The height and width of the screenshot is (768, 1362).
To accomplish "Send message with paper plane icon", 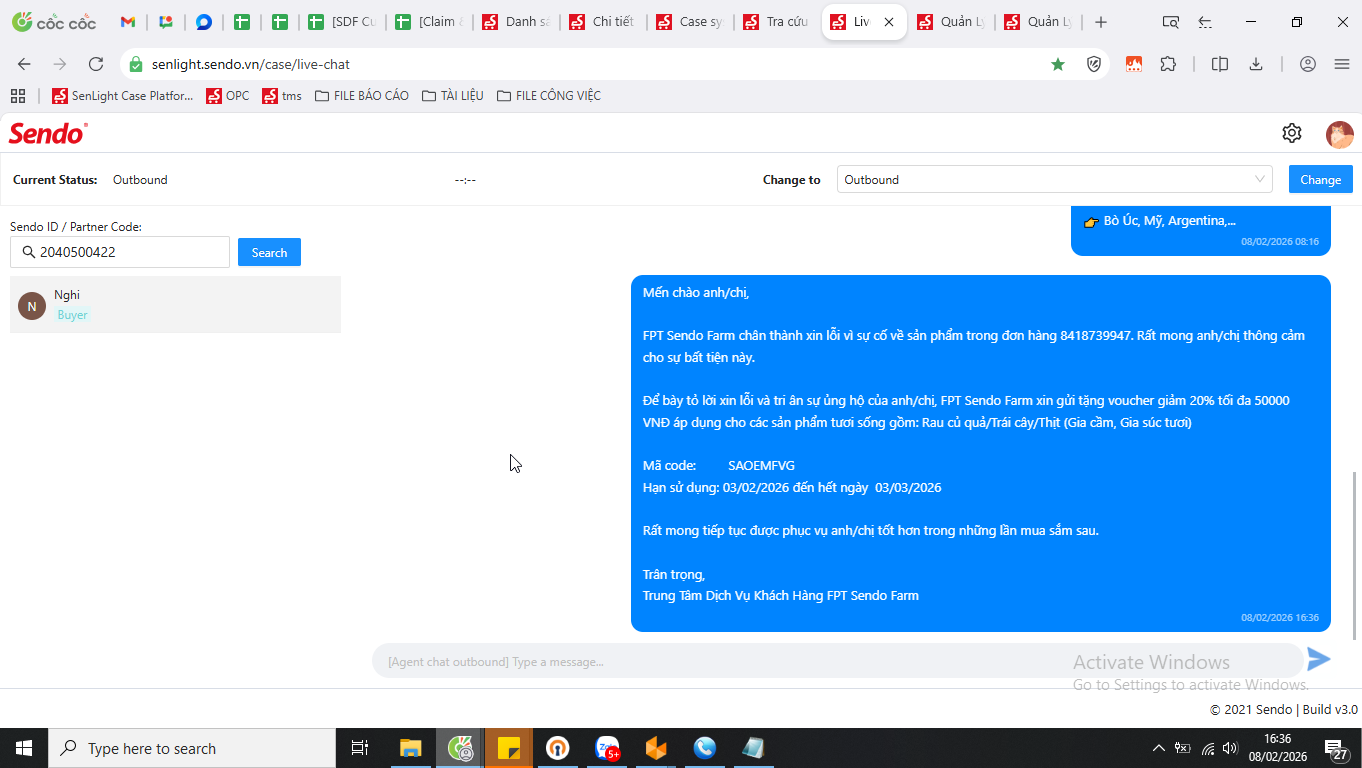I will tap(1319, 659).
